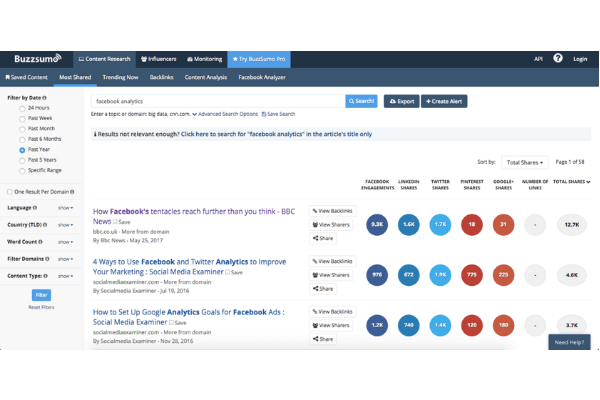Expand the Word Count show dropdown
This screenshot has width=600, height=400.
click(65, 242)
